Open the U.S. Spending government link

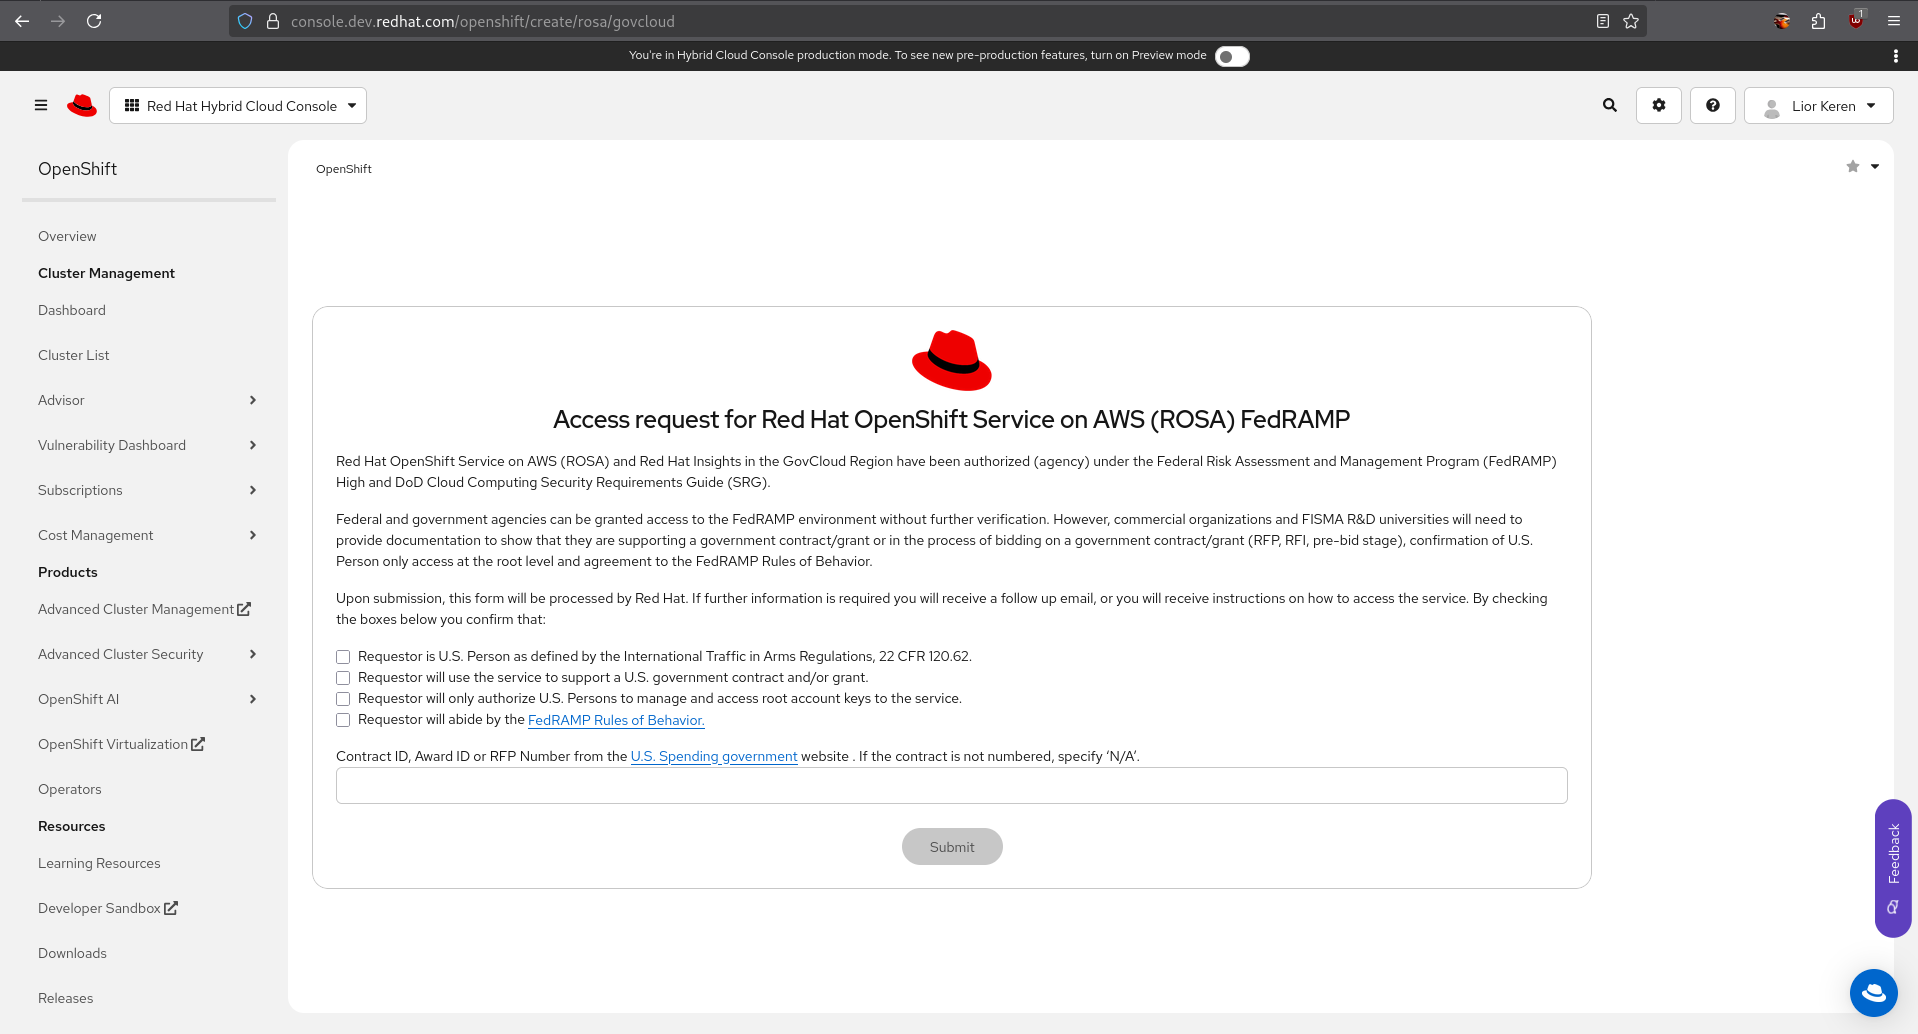pyautogui.click(x=714, y=756)
